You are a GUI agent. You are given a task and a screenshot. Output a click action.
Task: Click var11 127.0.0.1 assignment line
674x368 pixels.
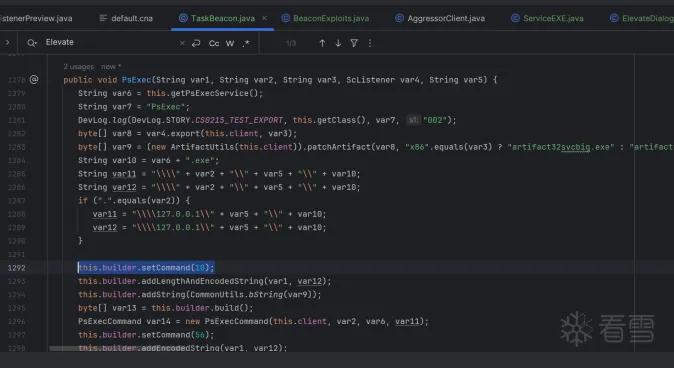coord(209,214)
